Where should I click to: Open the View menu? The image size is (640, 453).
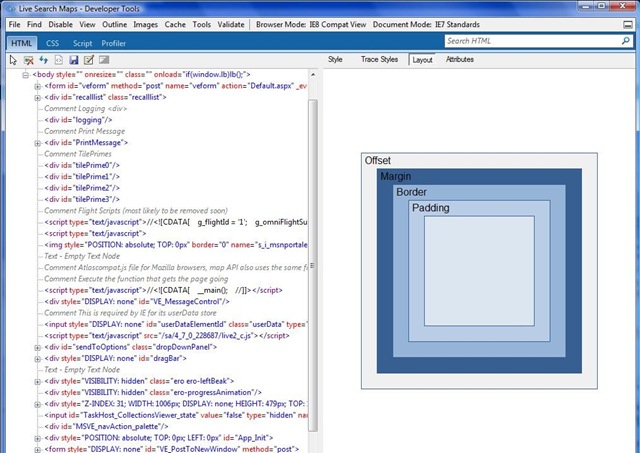click(x=87, y=24)
